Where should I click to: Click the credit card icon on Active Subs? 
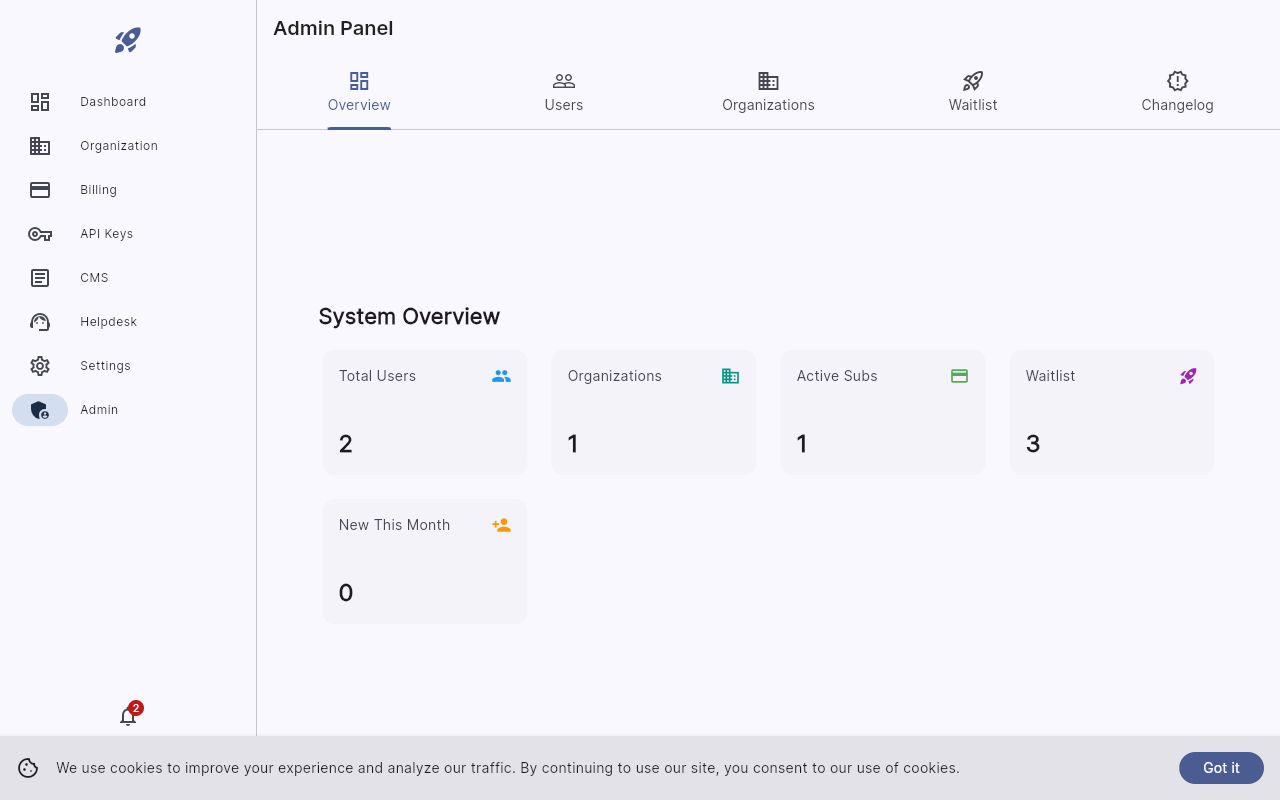coord(959,376)
